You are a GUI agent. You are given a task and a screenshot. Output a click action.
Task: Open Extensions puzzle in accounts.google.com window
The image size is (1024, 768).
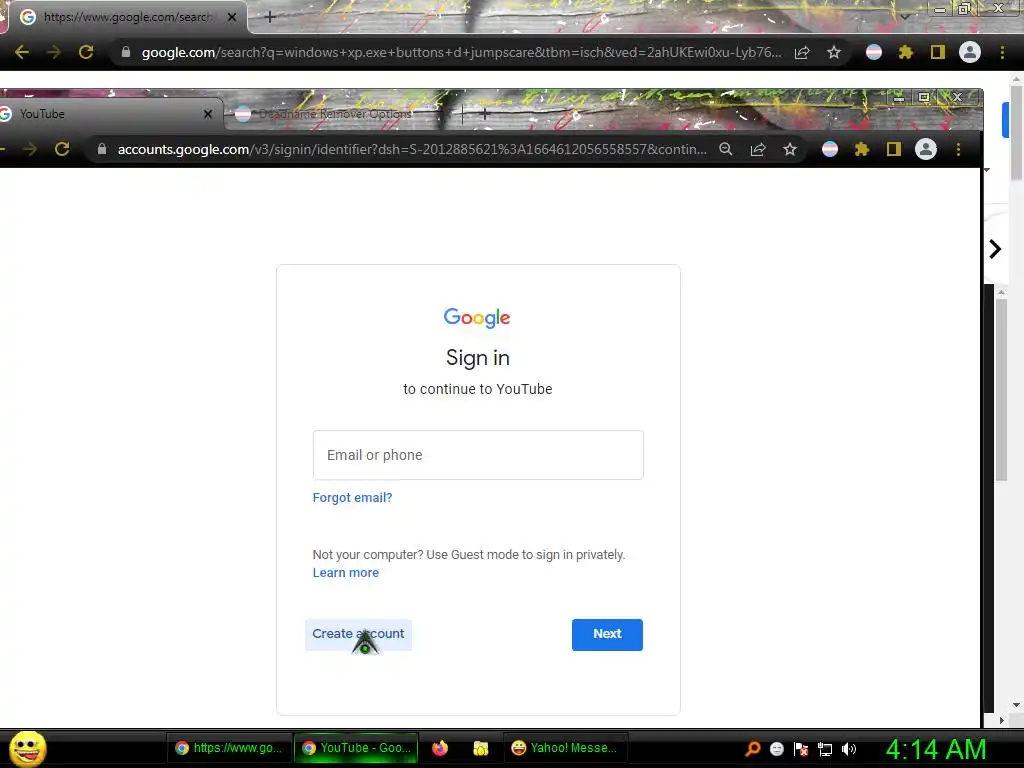pyautogui.click(x=862, y=150)
